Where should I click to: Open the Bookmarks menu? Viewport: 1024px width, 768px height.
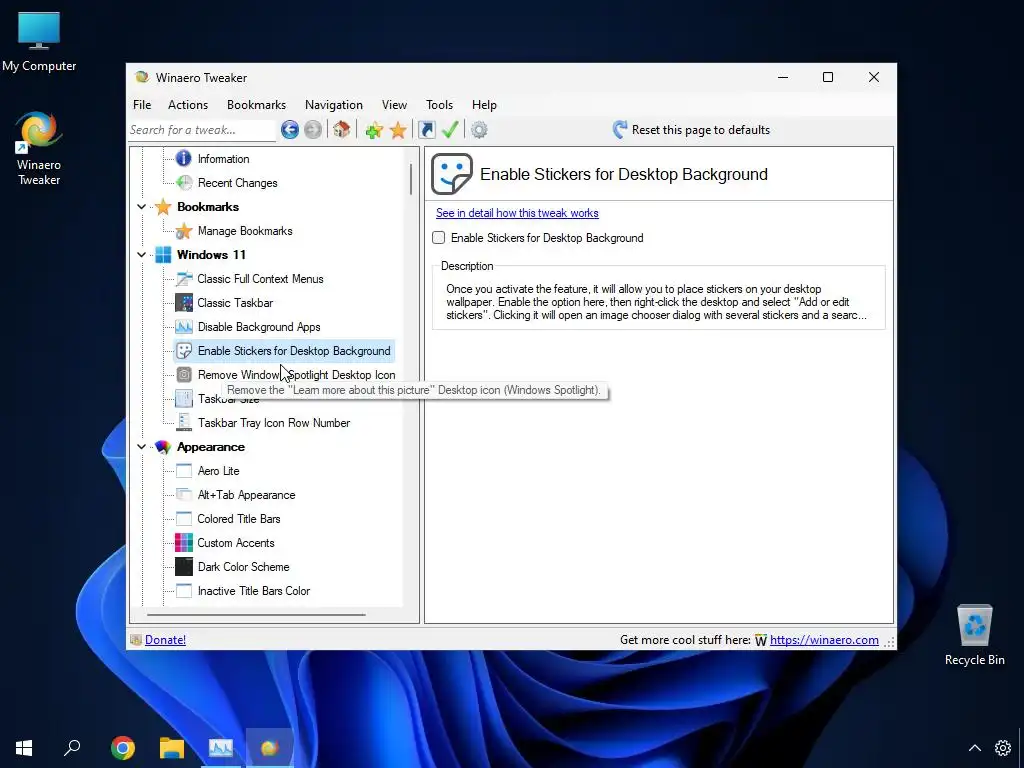tap(257, 104)
